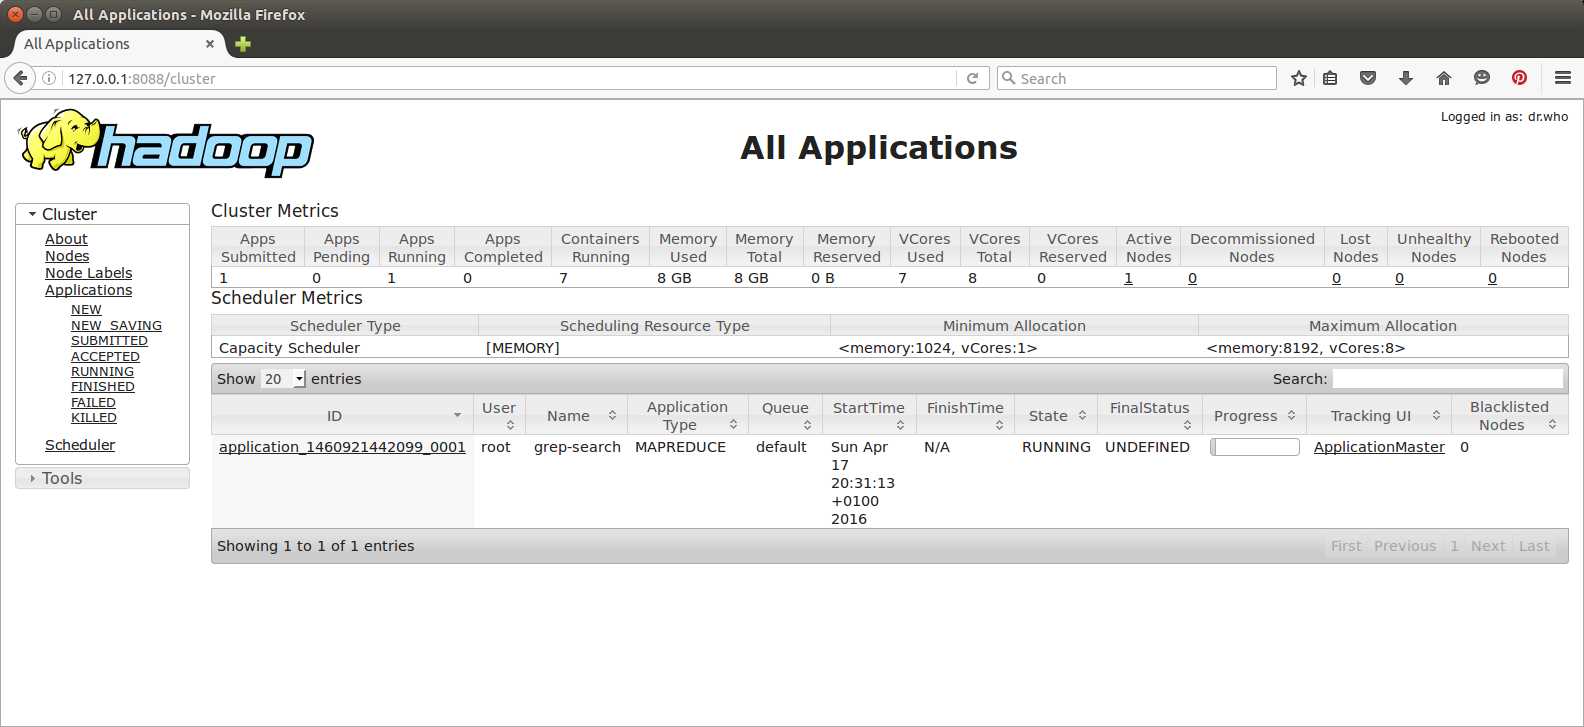The image size is (1584, 727).
Task: Open the ApplicationMaster tracking link
Action: click(x=1379, y=447)
